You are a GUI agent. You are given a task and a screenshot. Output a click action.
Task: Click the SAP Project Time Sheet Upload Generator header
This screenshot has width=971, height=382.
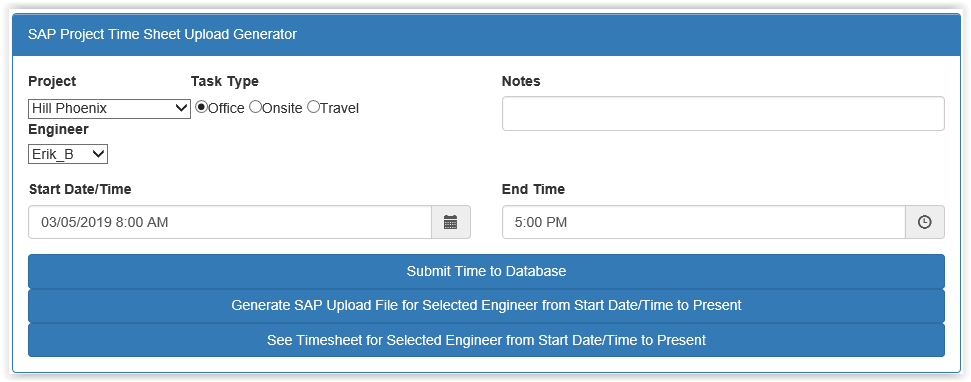(x=162, y=34)
